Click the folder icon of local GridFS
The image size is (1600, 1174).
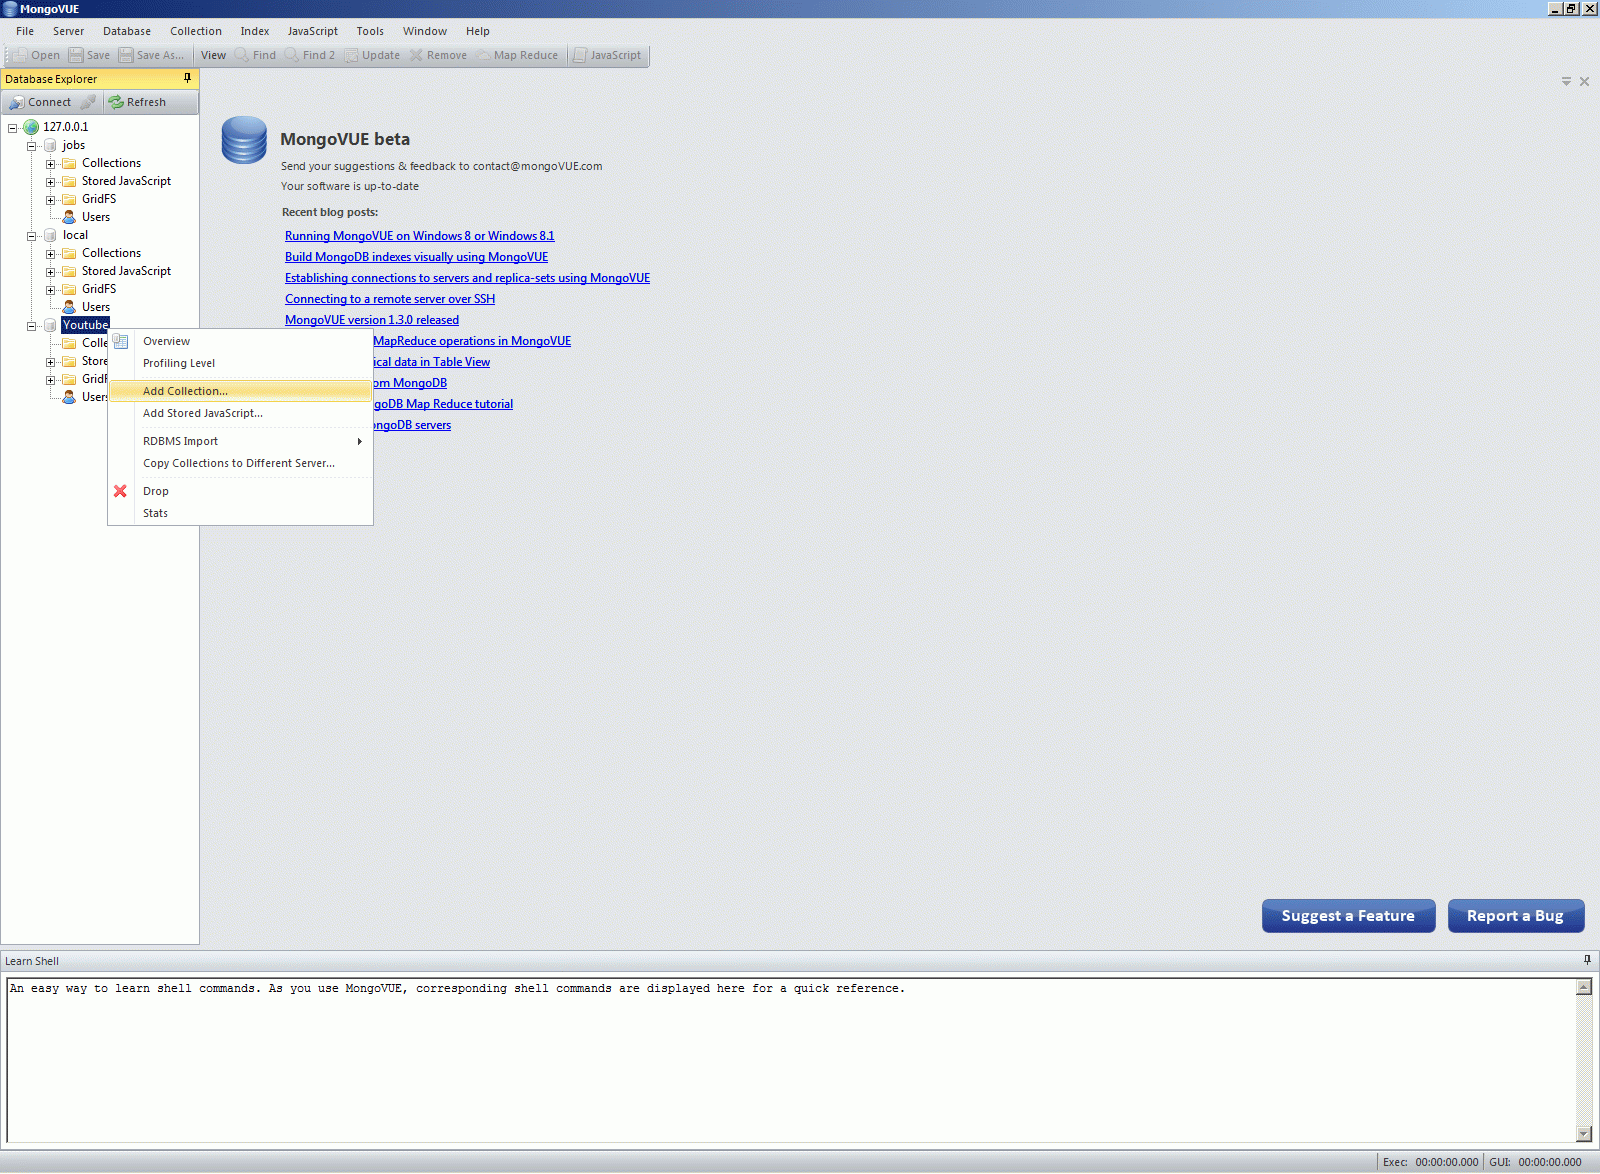point(69,289)
